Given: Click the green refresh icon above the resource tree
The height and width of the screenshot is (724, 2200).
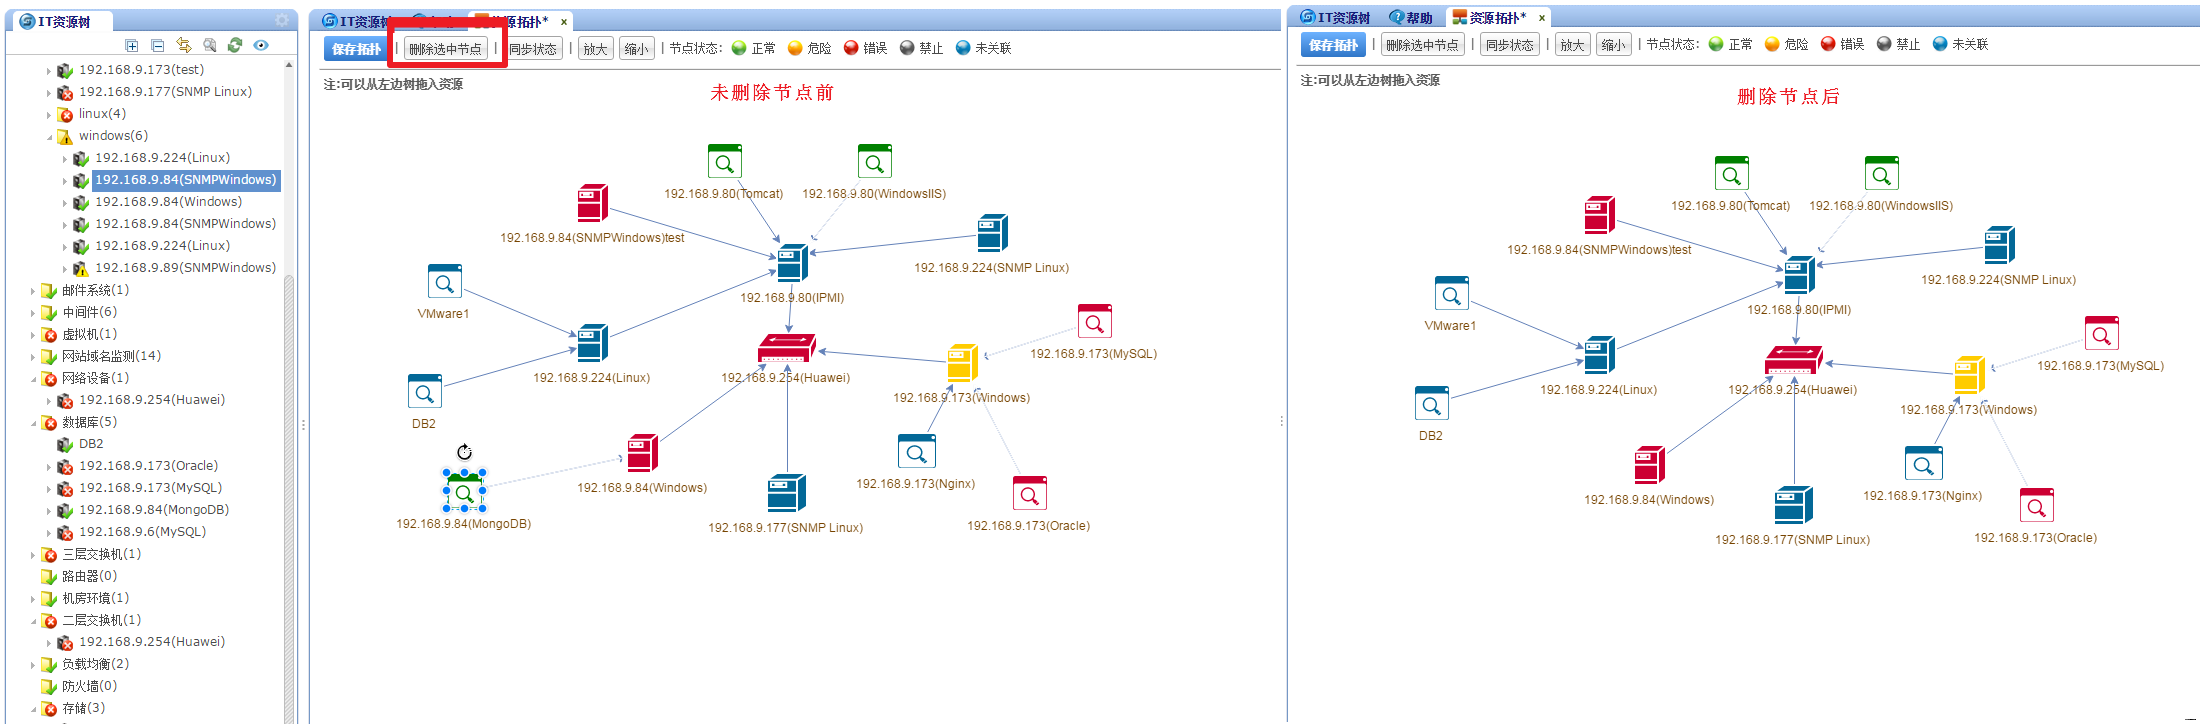Looking at the screenshot, I should tap(235, 45).
